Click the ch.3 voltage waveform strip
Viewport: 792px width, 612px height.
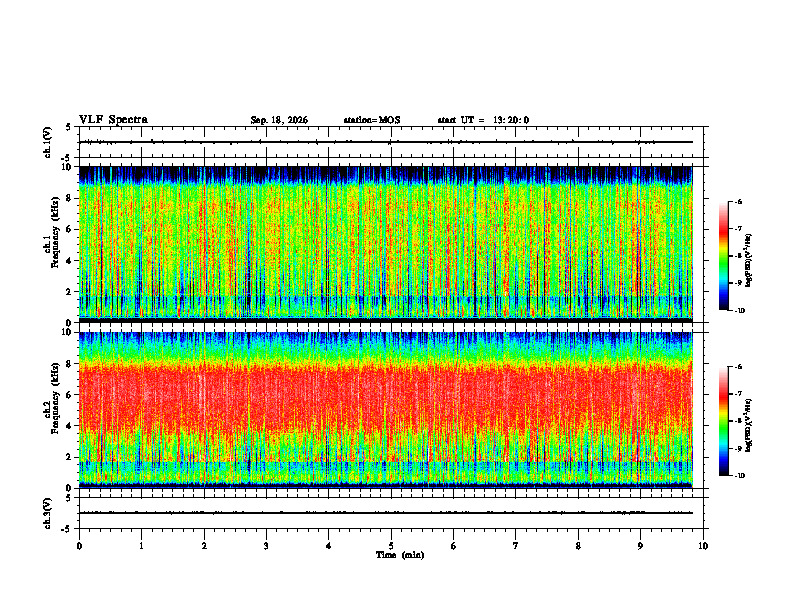tap(385, 513)
